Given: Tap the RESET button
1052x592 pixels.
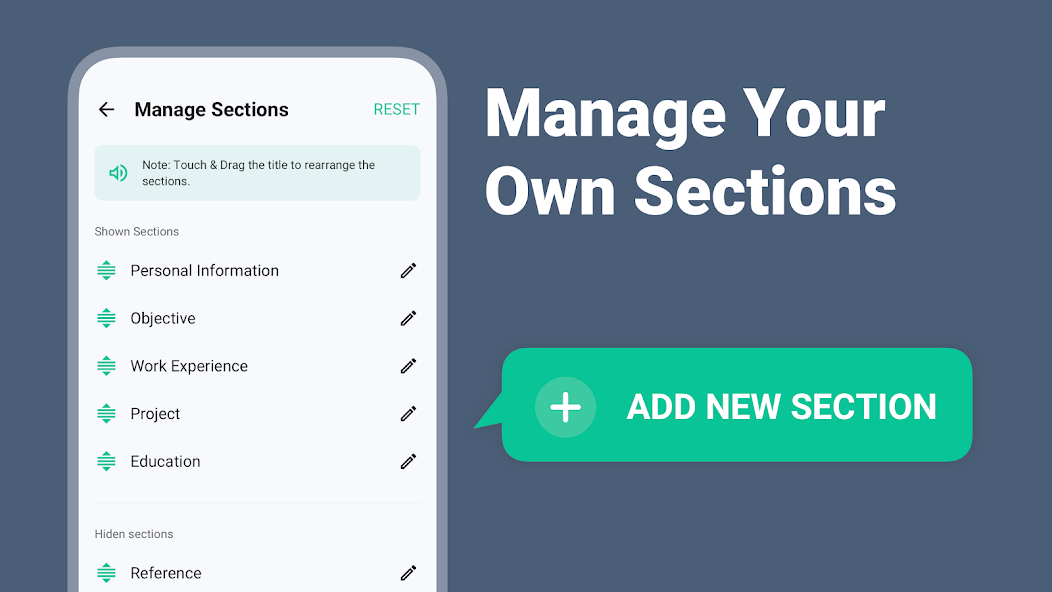Looking at the screenshot, I should 397,109.
